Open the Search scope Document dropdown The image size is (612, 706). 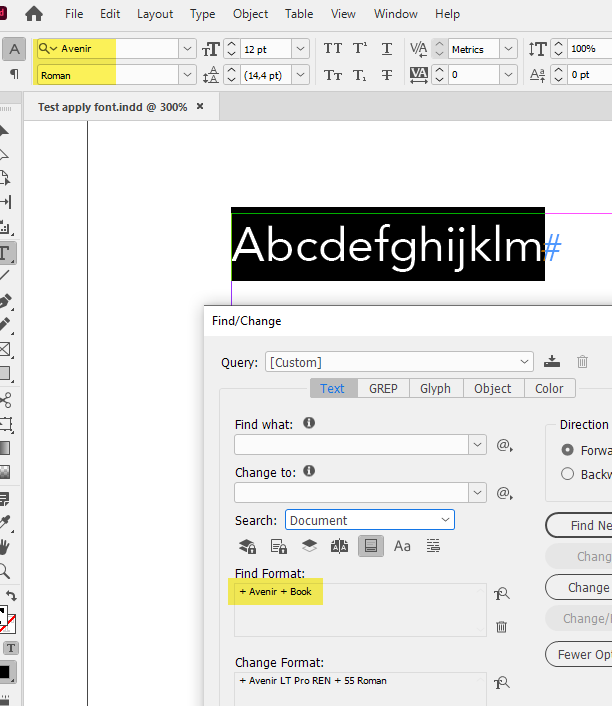click(370, 520)
